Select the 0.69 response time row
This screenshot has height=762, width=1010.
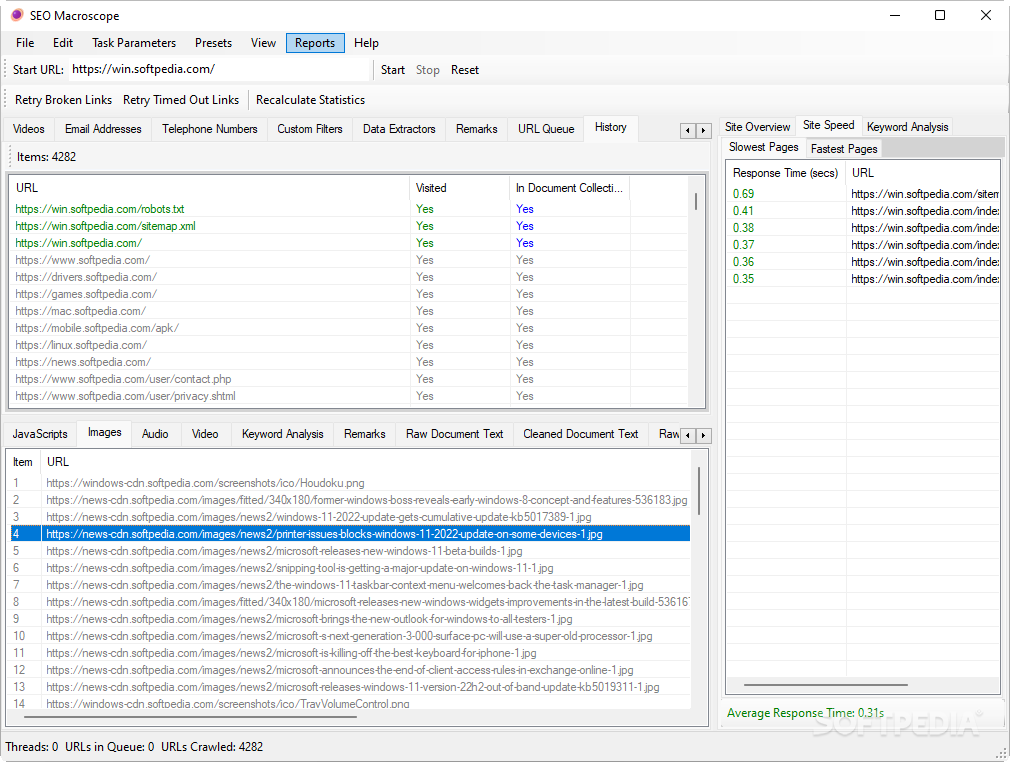(863, 194)
